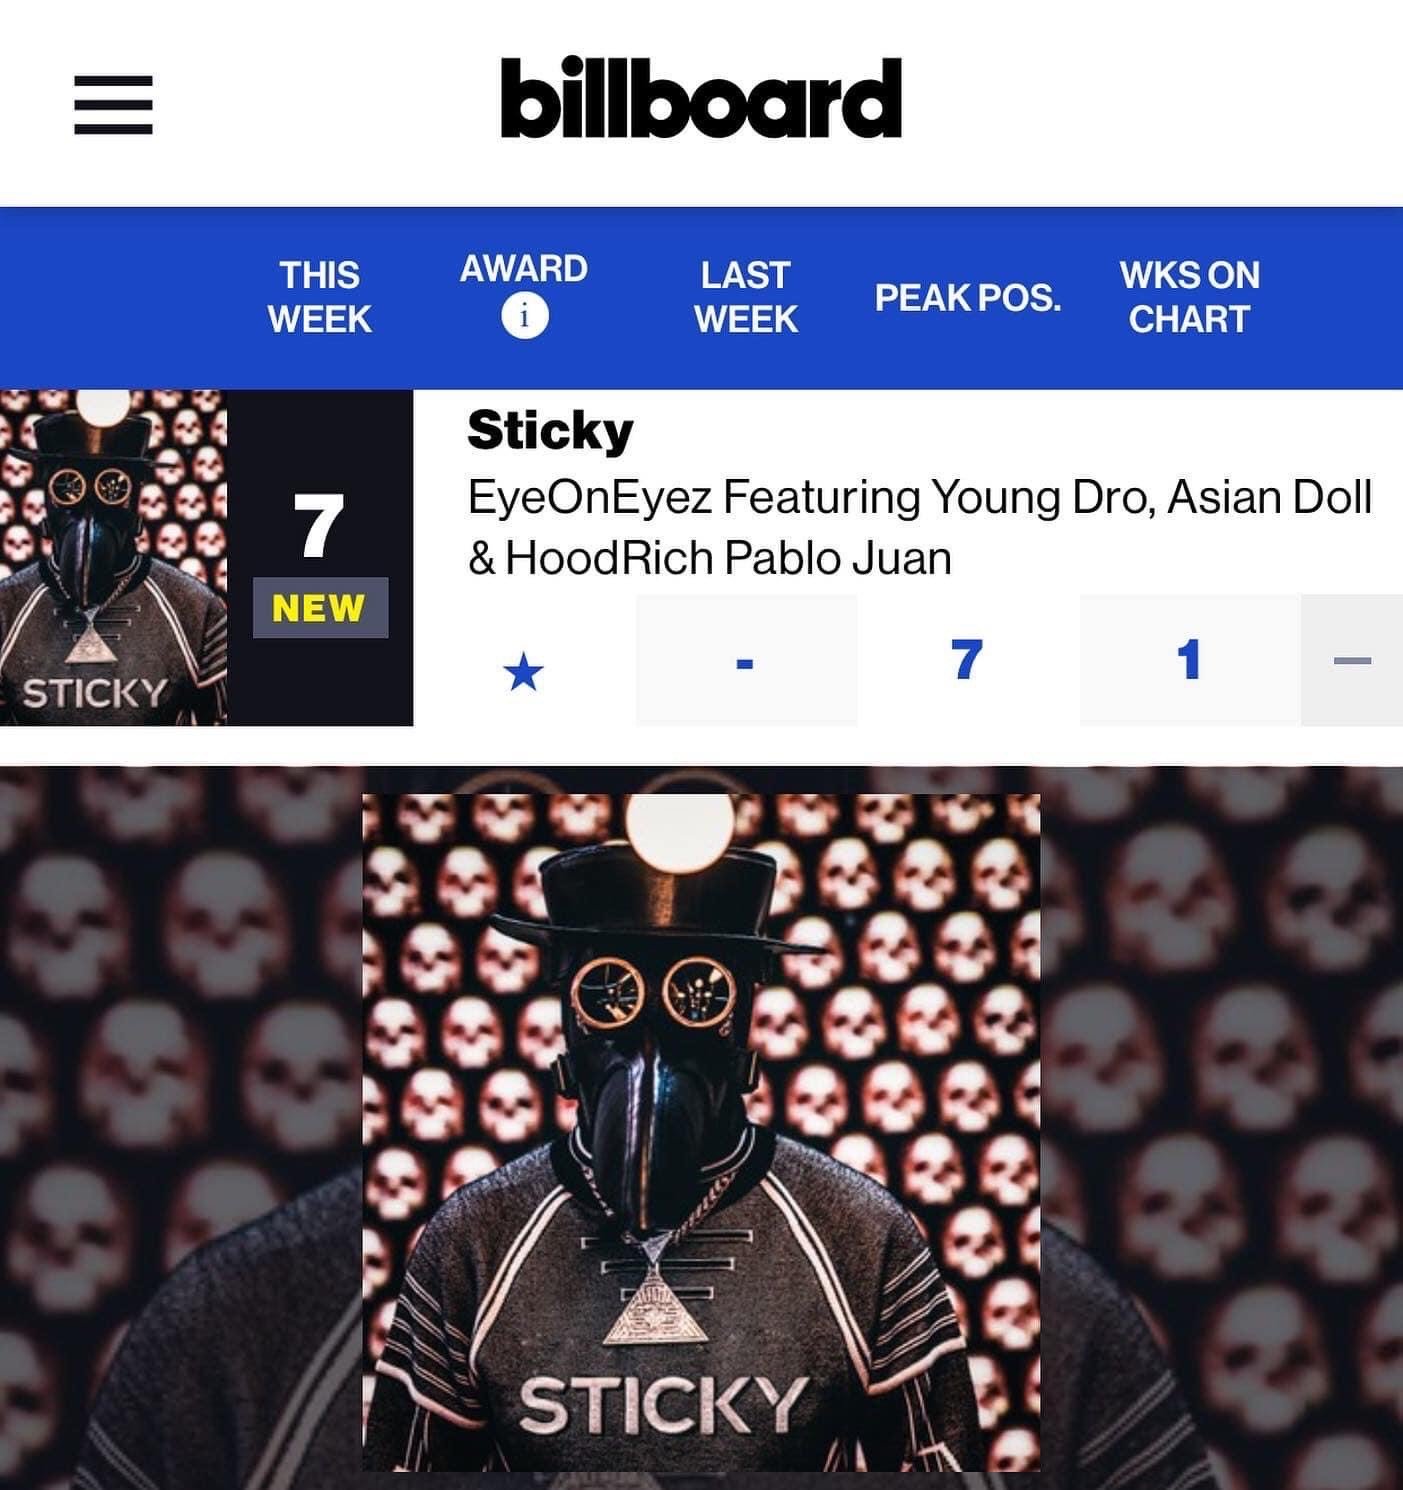Expand the Sticky chart row details
The height and width of the screenshot is (1490, 1403).
tap(1352, 660)
